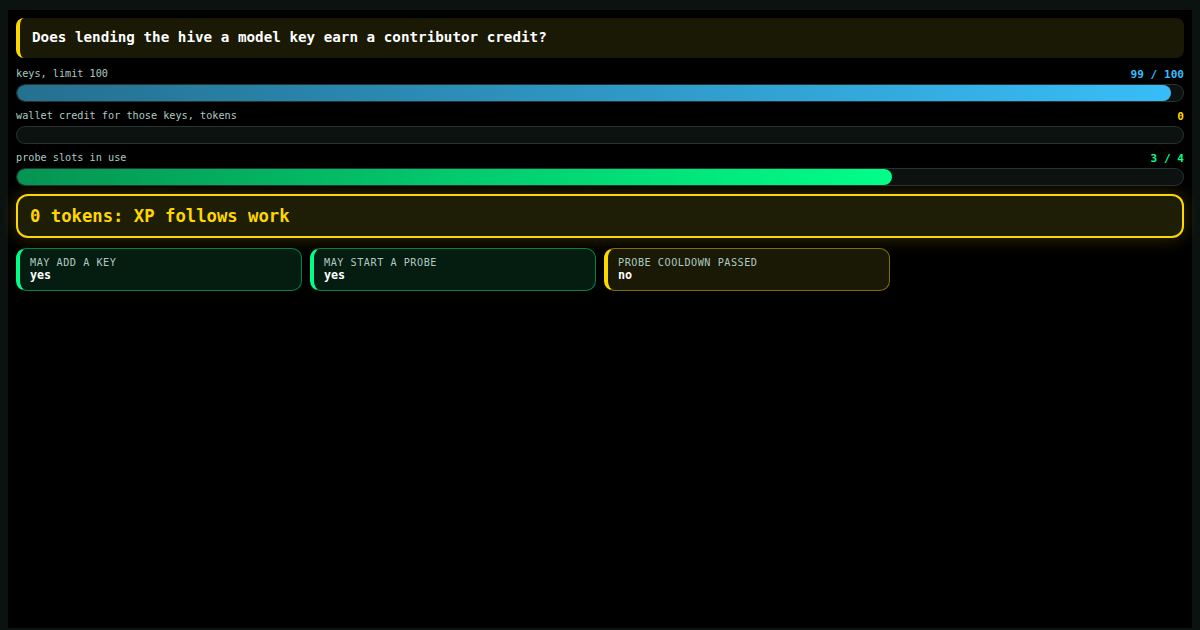Click the question header about lending a model key
1200x630 pixels.
pos(600,38)
